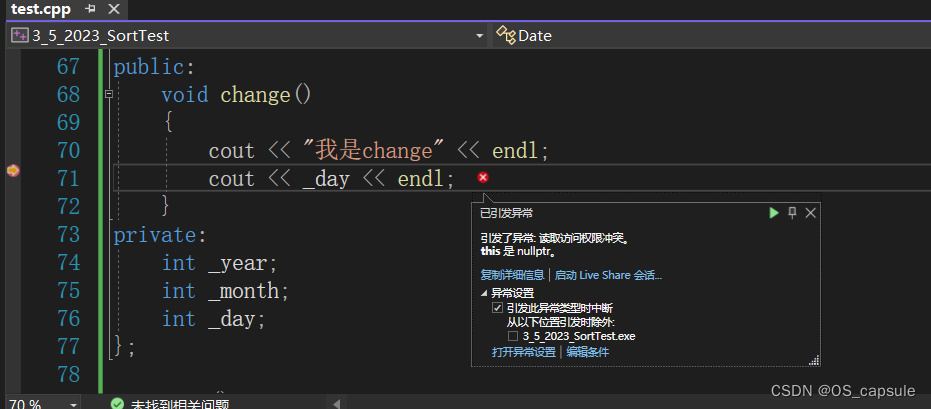Close the test.cpp tab
Image resolution: width=931 pixels, height=409 pixels.
[113, 9]
